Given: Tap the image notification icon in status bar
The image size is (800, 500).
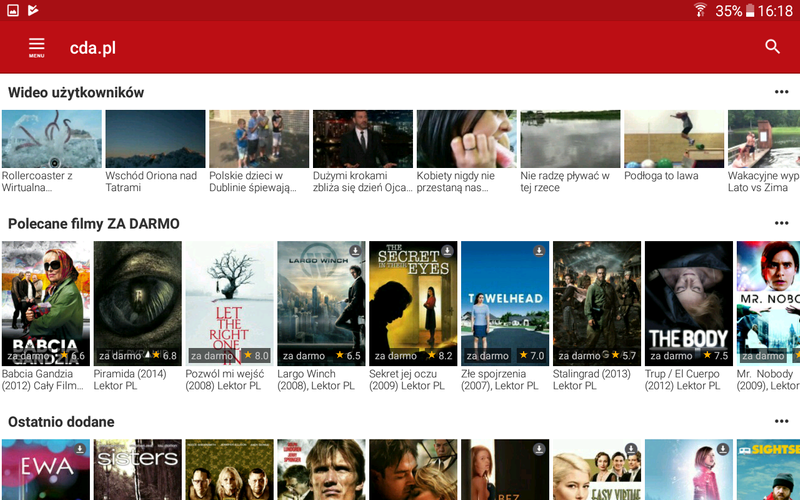Looking at the screenshot, I should click(13, 10).
